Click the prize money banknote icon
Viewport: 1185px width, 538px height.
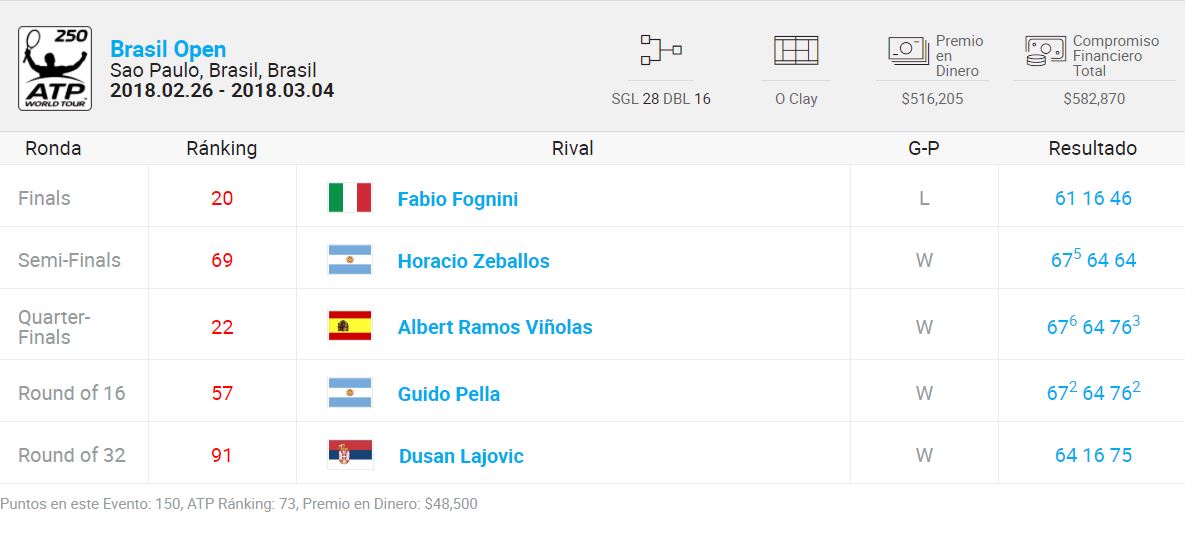point(908,51)
